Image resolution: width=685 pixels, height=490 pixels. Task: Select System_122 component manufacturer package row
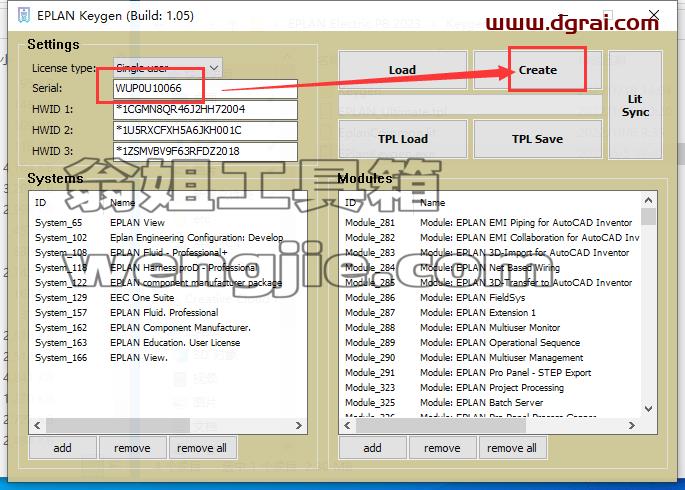(168, 283)
